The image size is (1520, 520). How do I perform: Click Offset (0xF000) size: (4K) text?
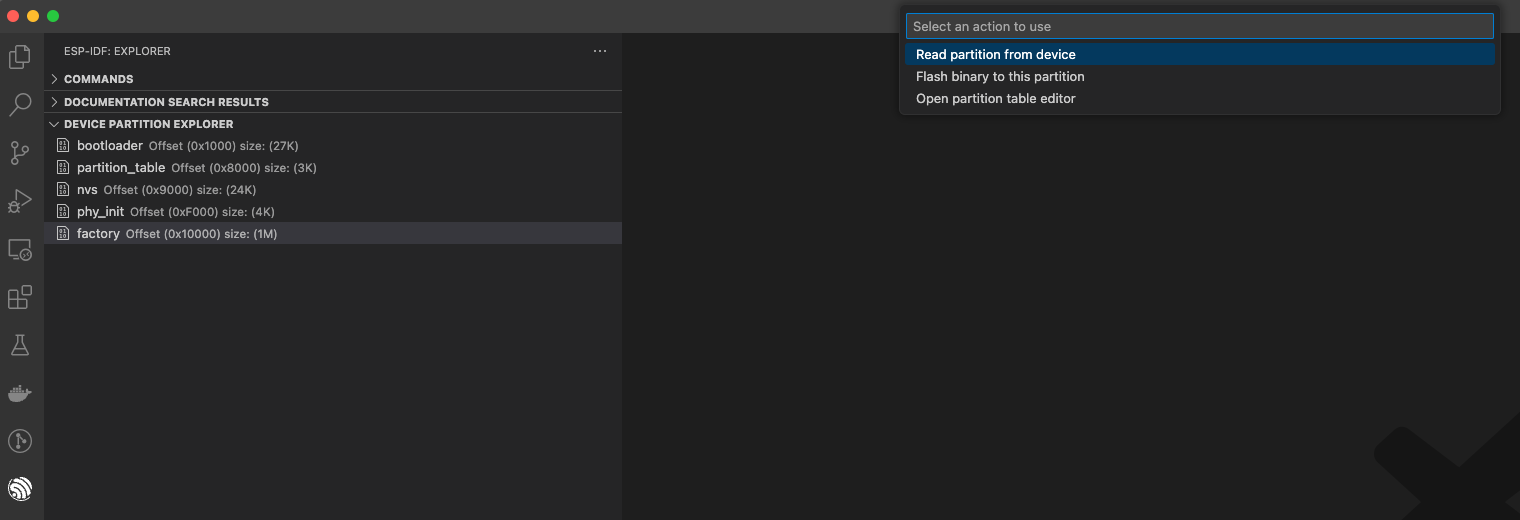(x=202, y=212)
